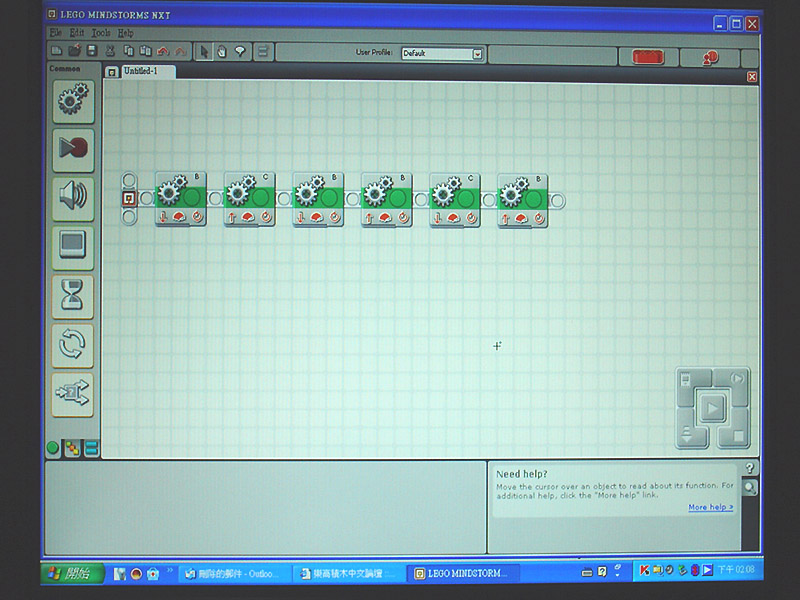The height and width of the screenshot is (600, 800).
Task: Switch to the Common palette green circle
Action: [x=53, y=447]
